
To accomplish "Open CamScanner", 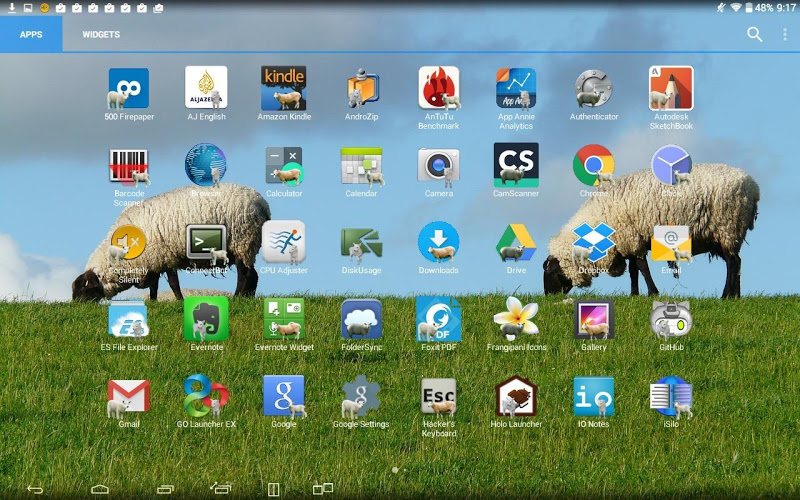I will click(516, 165).
